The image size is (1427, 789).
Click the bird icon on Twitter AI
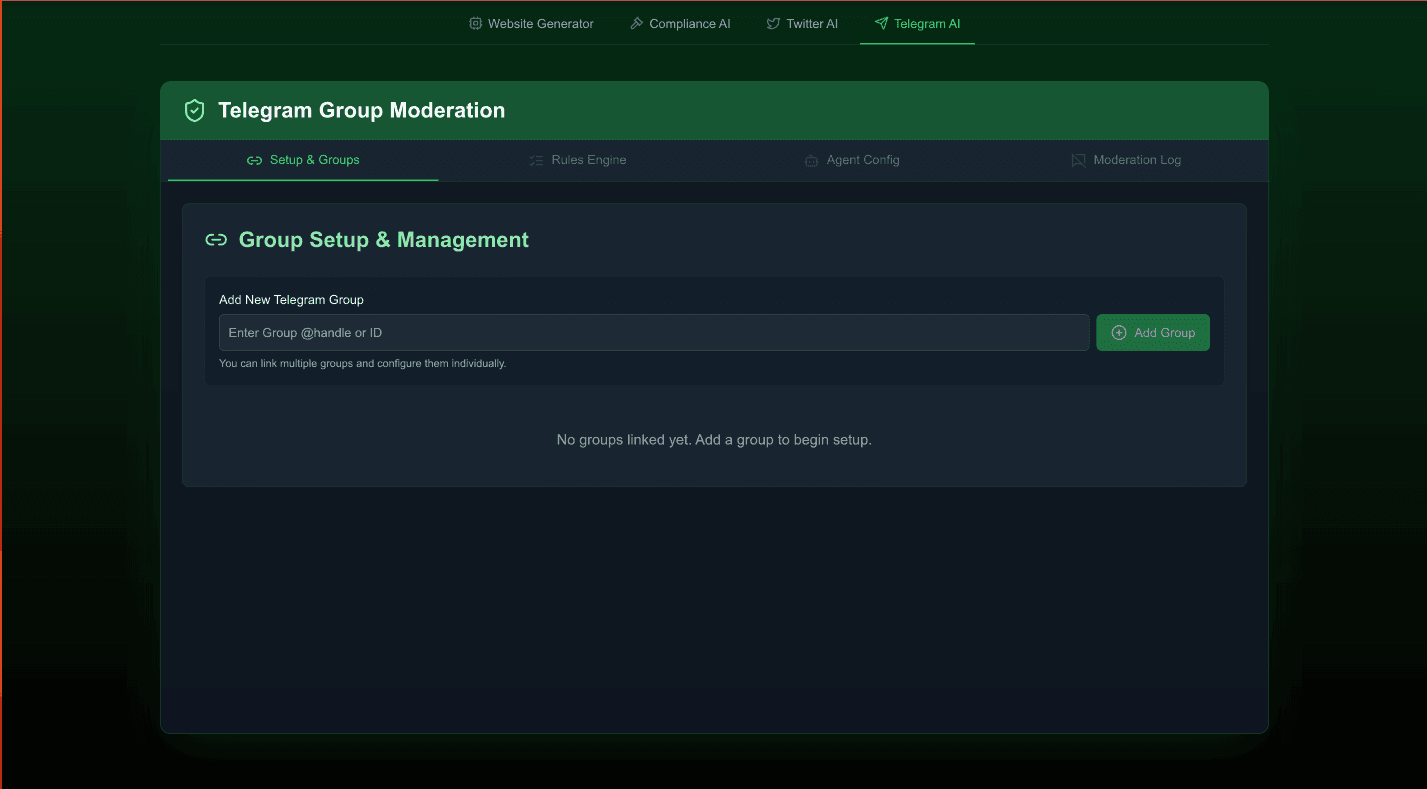pos(773,23)
